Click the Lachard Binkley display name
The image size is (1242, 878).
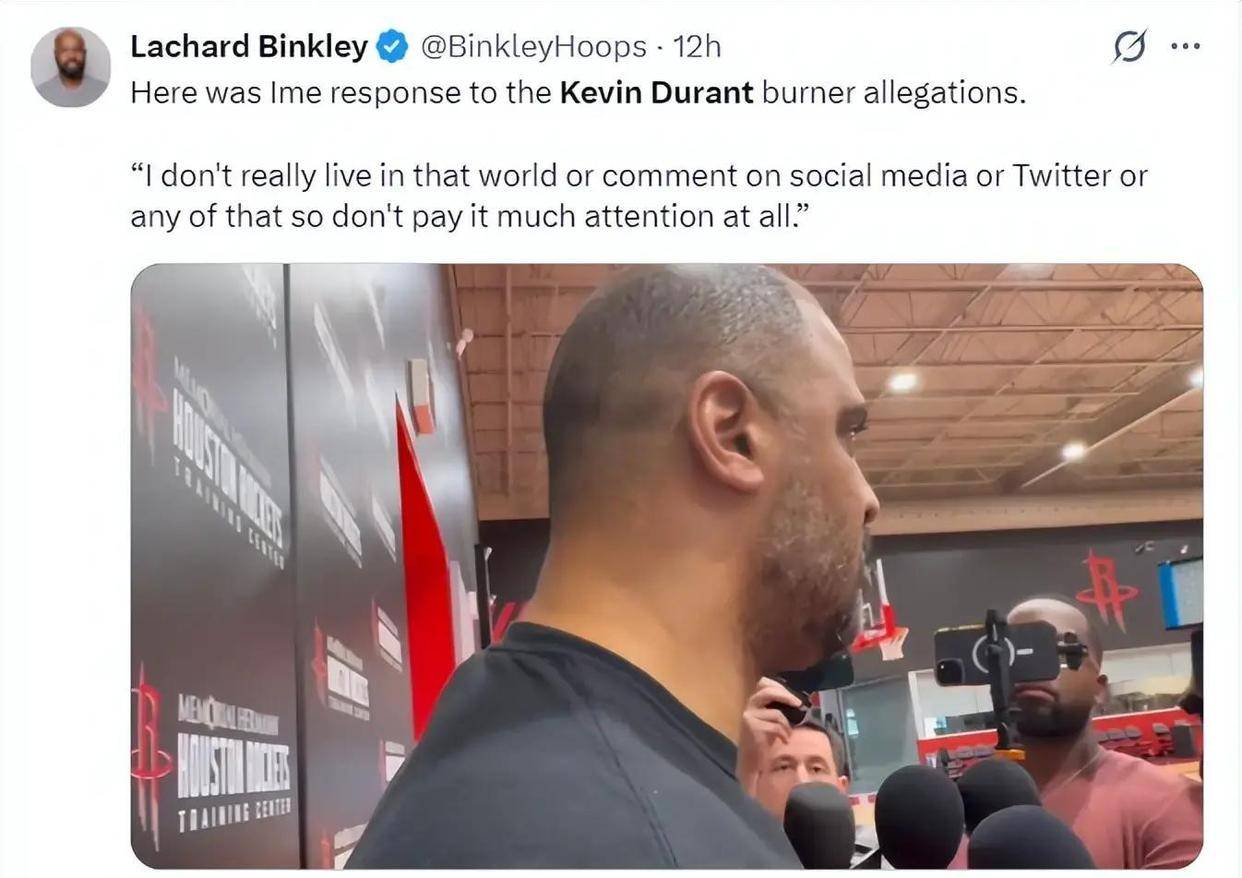click(249, 47)
